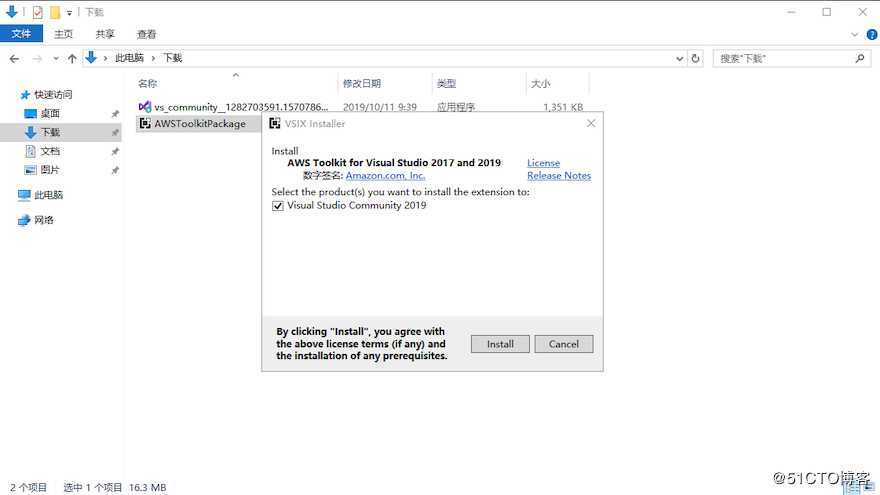Click the pin icon beside 图片
The width and height of the screenshot is (880, 495).
pos(115,170)
